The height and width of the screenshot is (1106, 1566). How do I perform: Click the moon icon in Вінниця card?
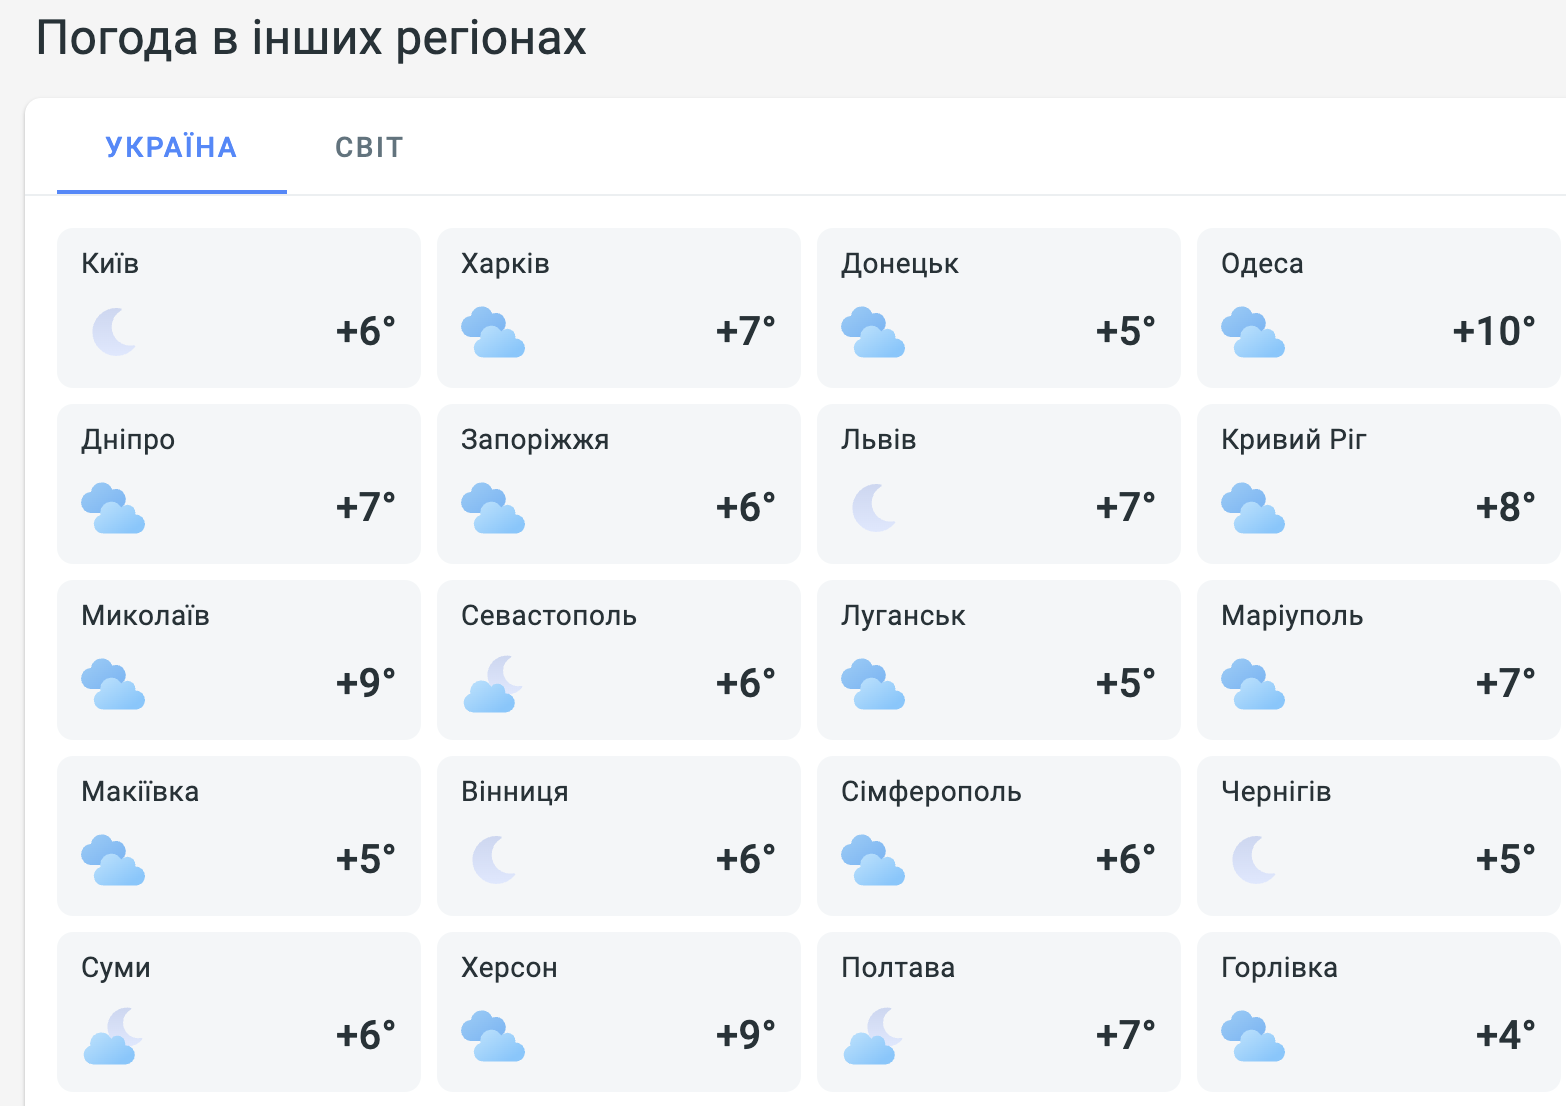(494, 860)
